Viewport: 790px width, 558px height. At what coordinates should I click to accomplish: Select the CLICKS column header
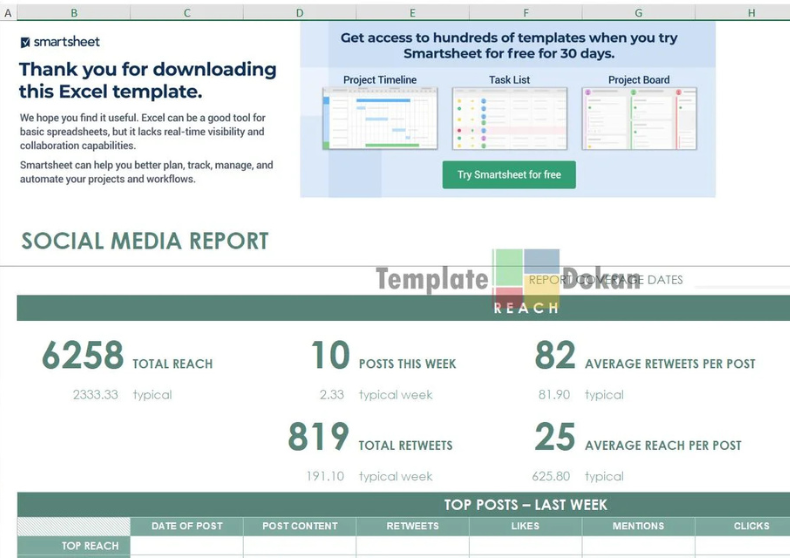743,526
